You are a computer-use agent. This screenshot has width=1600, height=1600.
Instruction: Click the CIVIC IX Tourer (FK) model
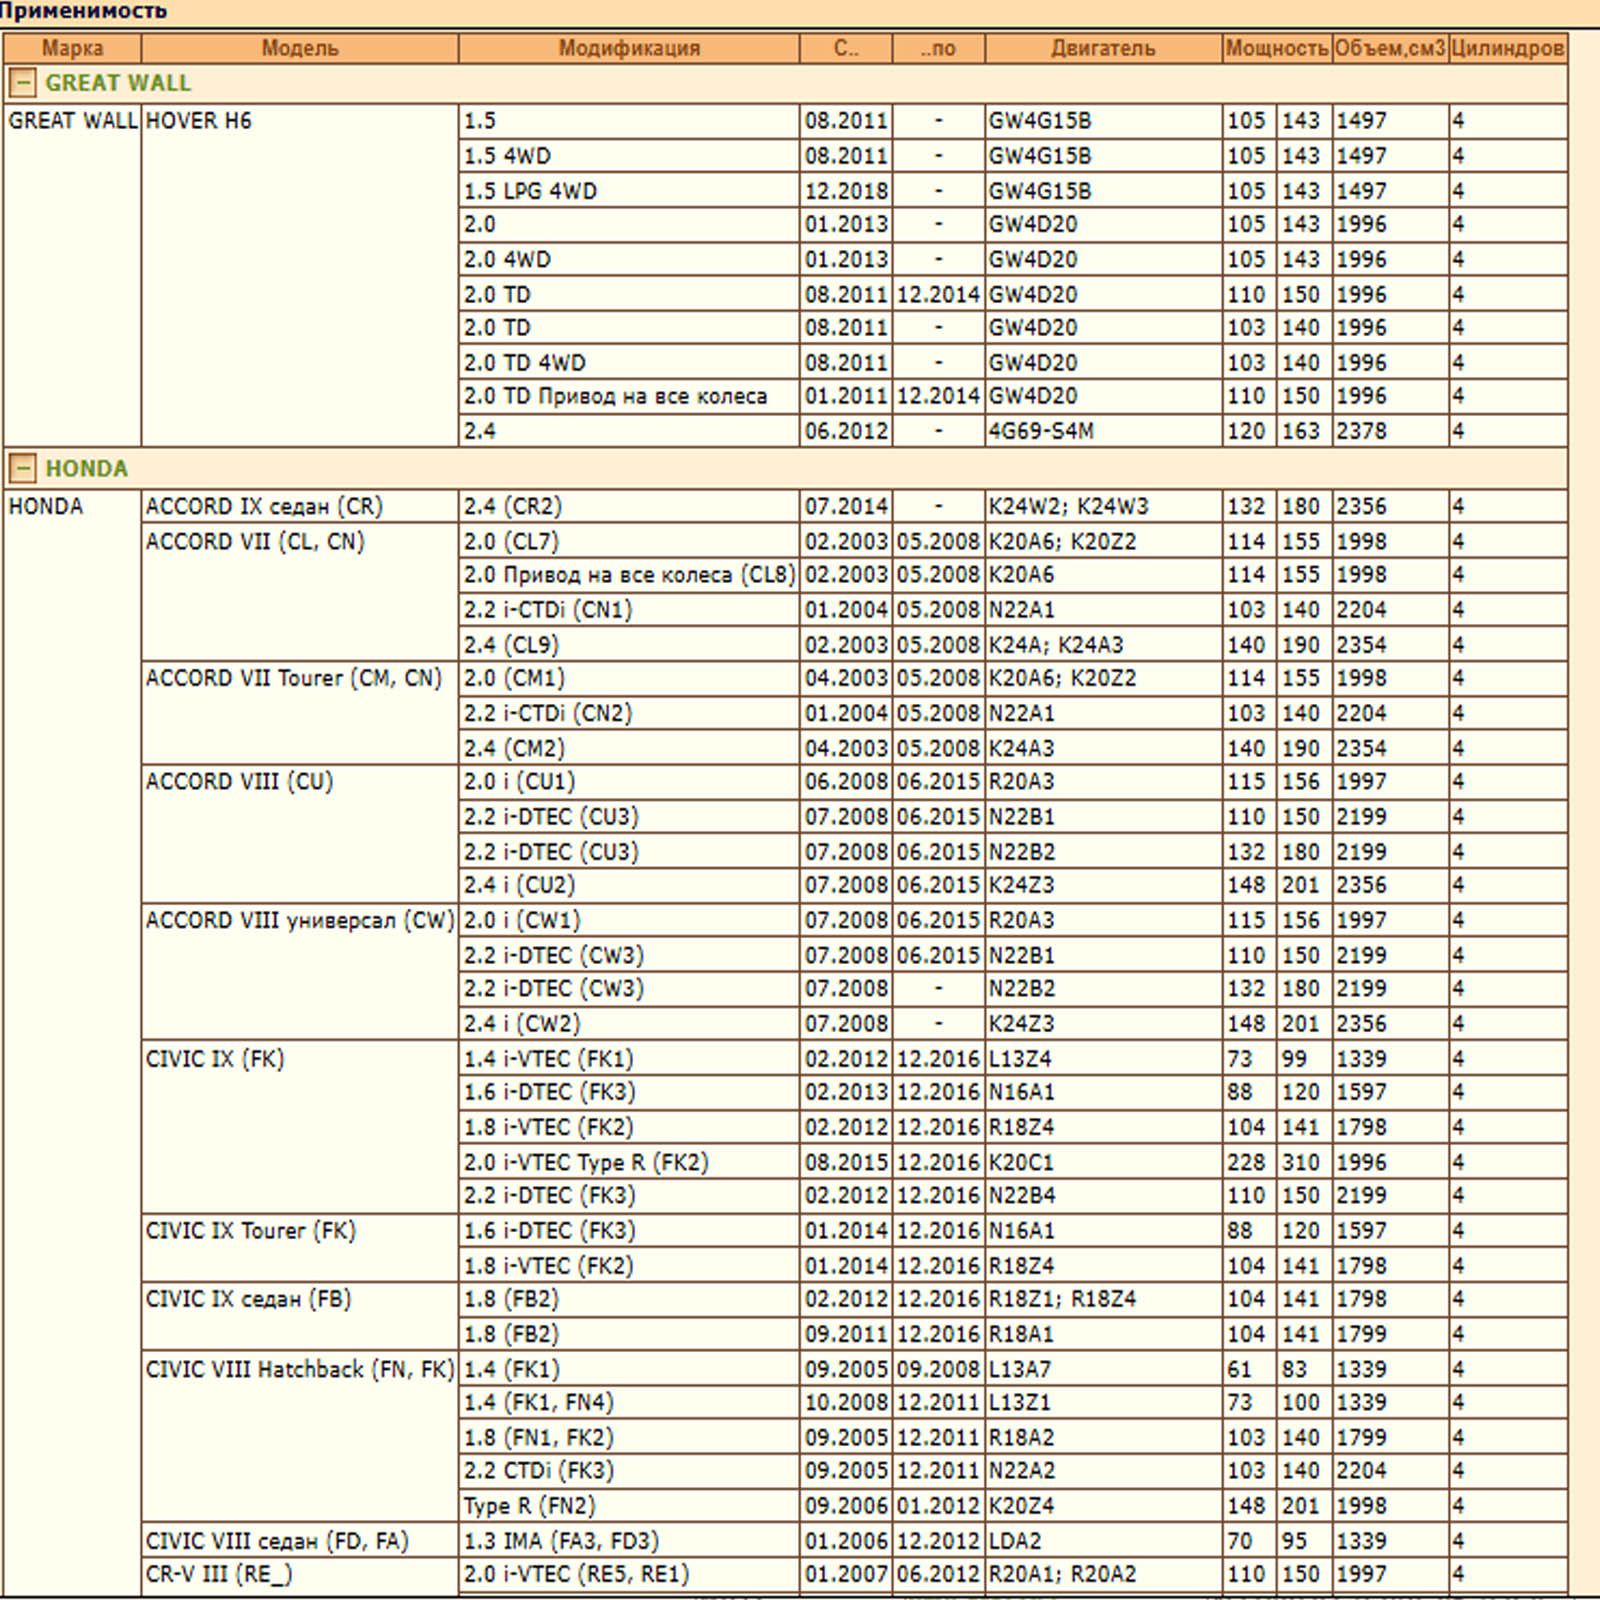pyautogui.click(x=251, y=1230)
